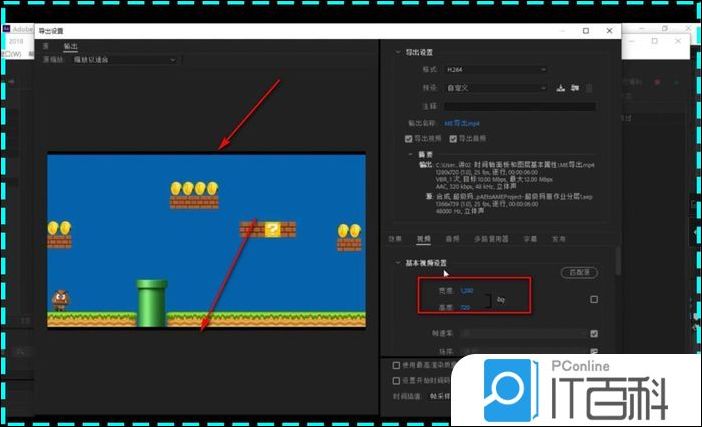The image size is (702, 427).
Task: Toggle the 导出视频 checkbox
Action: pyautogui.click(x=408, y=139)
